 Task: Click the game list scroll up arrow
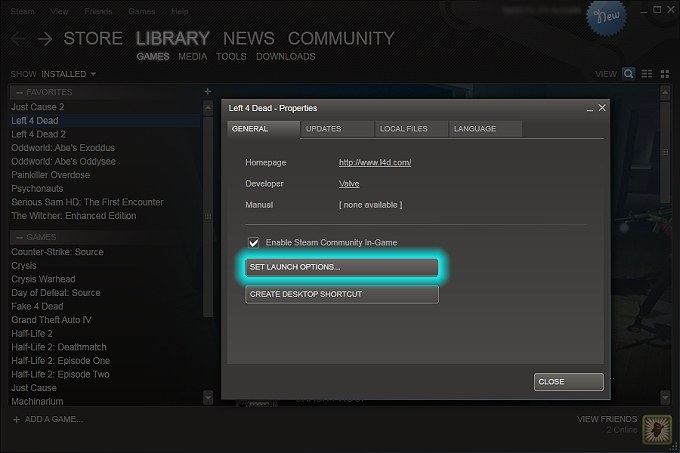click(208, 108)
